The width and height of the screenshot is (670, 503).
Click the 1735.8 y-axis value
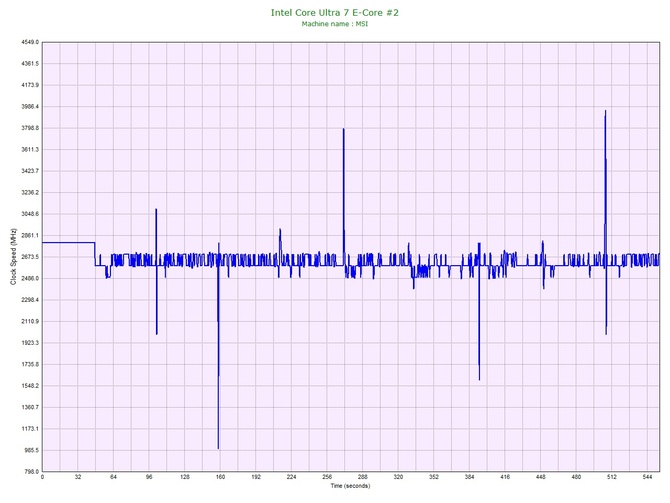(30, 365)
